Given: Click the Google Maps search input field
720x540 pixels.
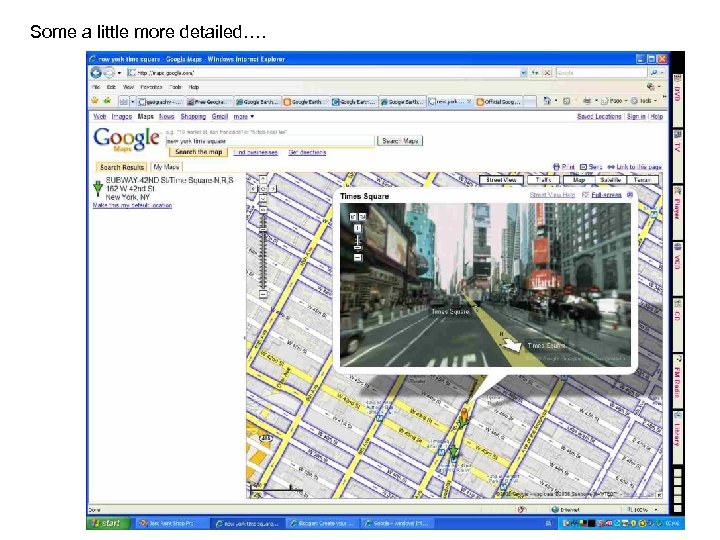Looking at the screenshot, I should [270, 141].
